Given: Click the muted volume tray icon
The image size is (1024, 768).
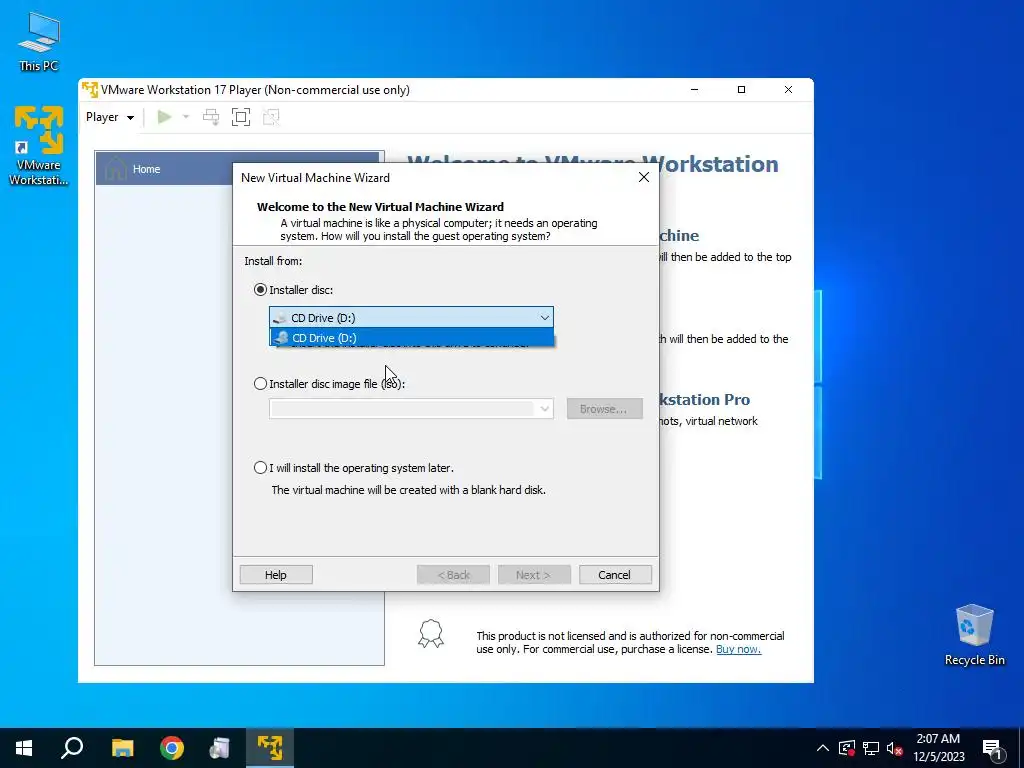Looking at the screenshot, I should (x=895, y=748).
